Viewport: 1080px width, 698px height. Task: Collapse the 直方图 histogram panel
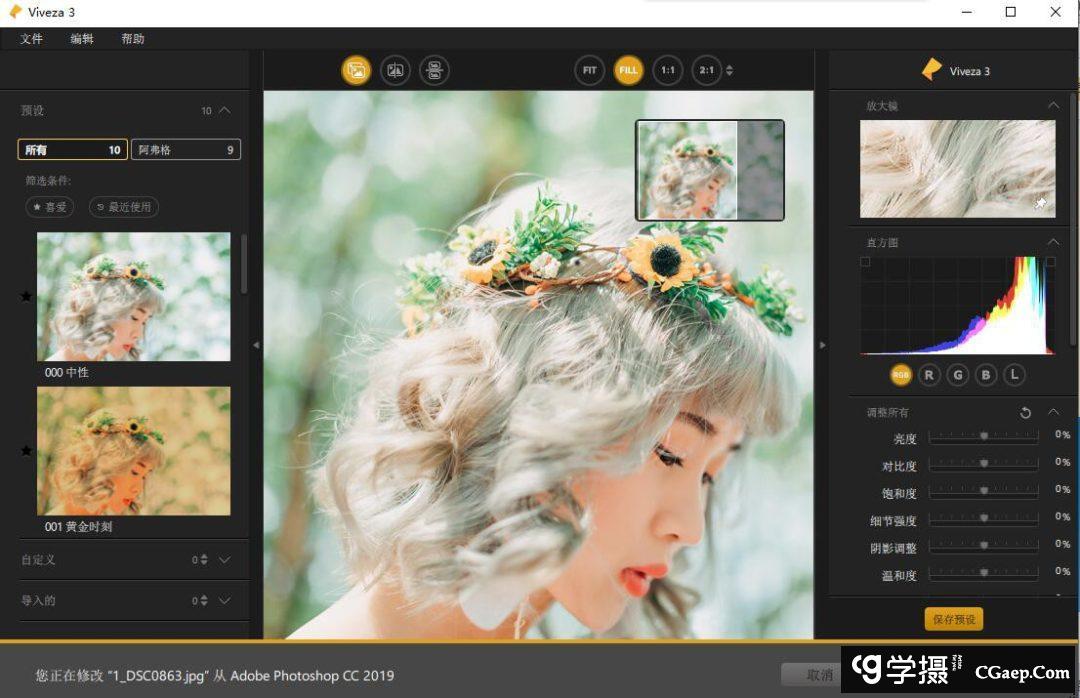(x=1053, y=242)
